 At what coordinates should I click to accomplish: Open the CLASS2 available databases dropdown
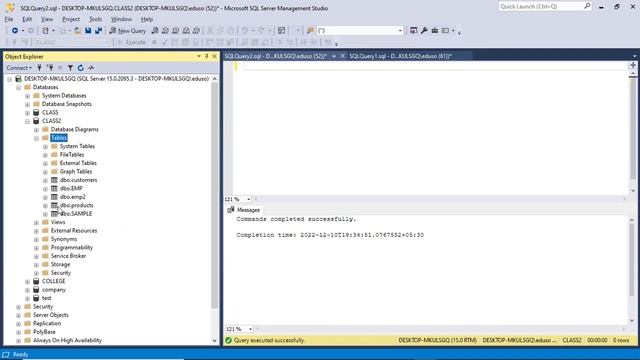[107, 42]
